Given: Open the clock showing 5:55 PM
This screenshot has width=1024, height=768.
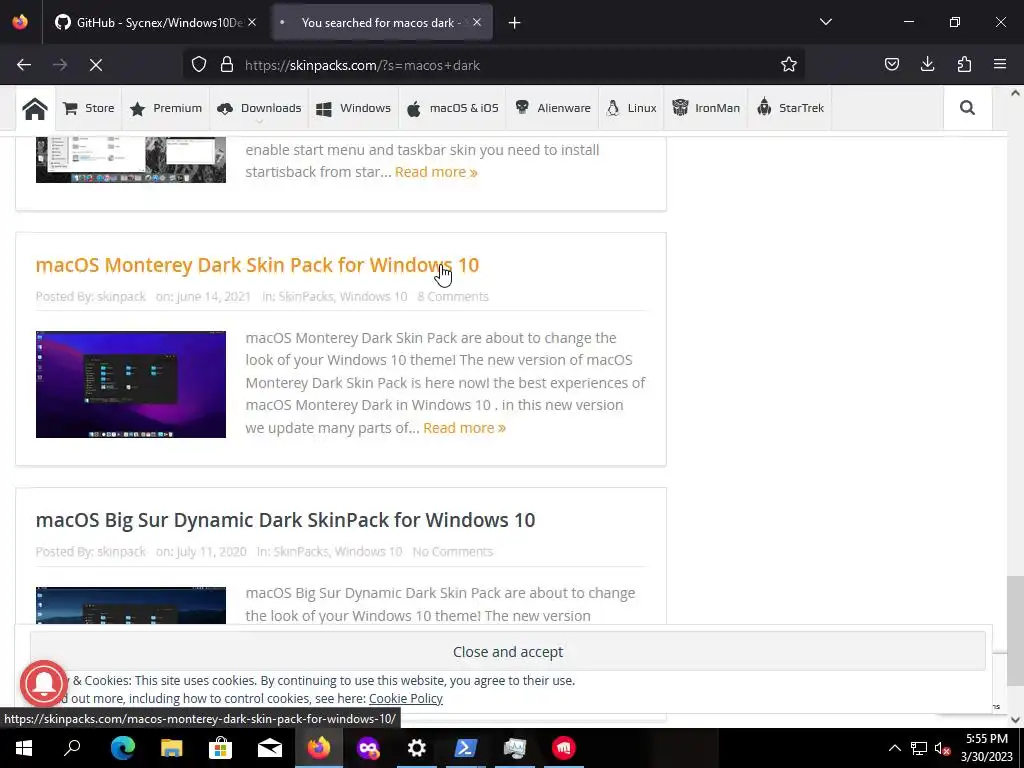Looking at the screenshot, I should (x=986, y=748).
